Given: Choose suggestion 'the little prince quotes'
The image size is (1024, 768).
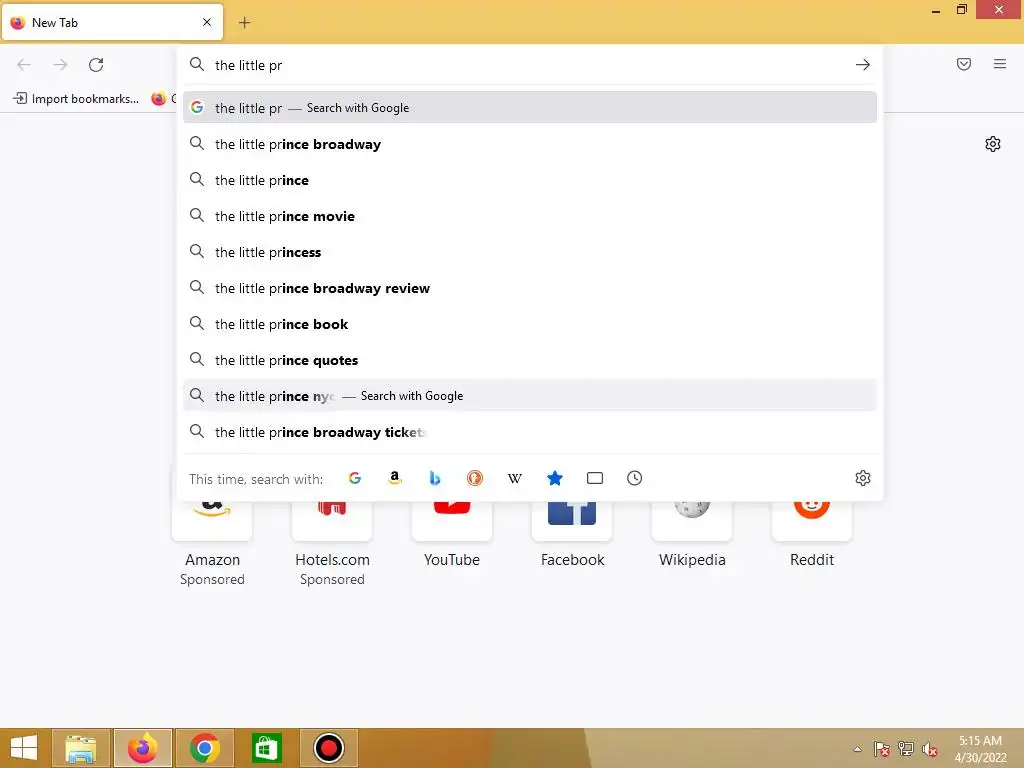Looking at the screenshot, I should coord(530,360).
